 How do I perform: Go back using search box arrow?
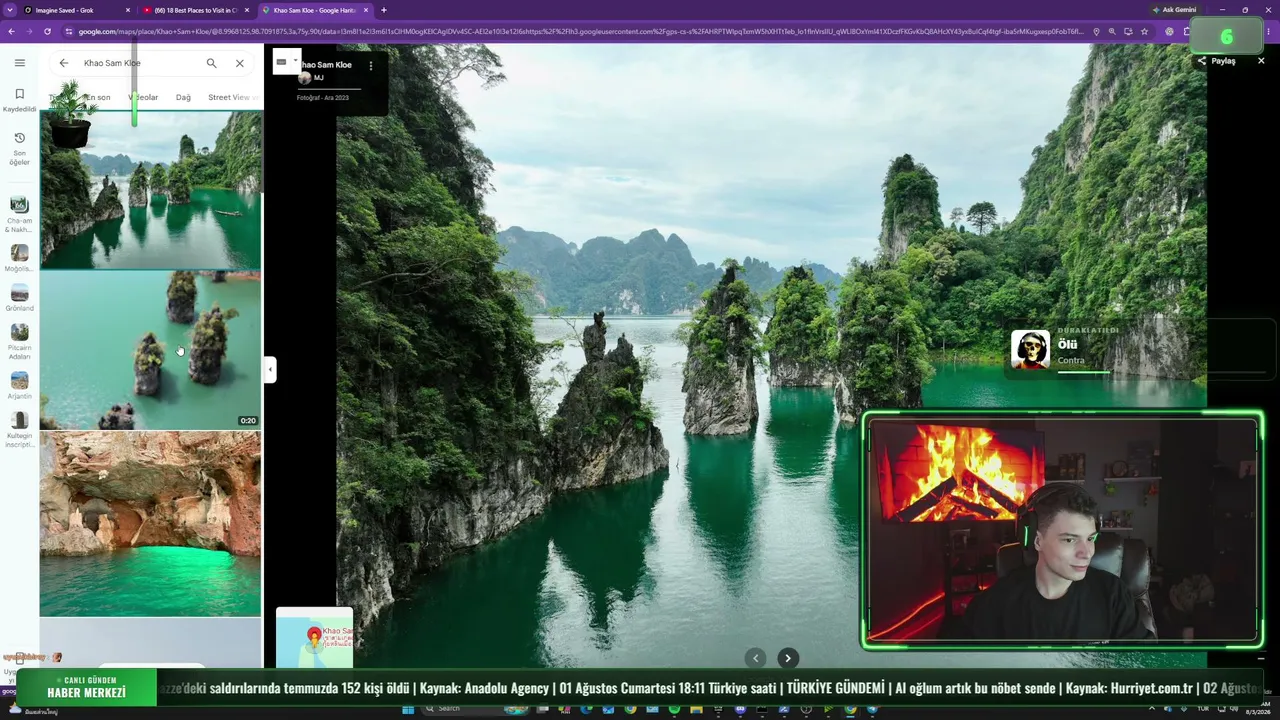64,63
